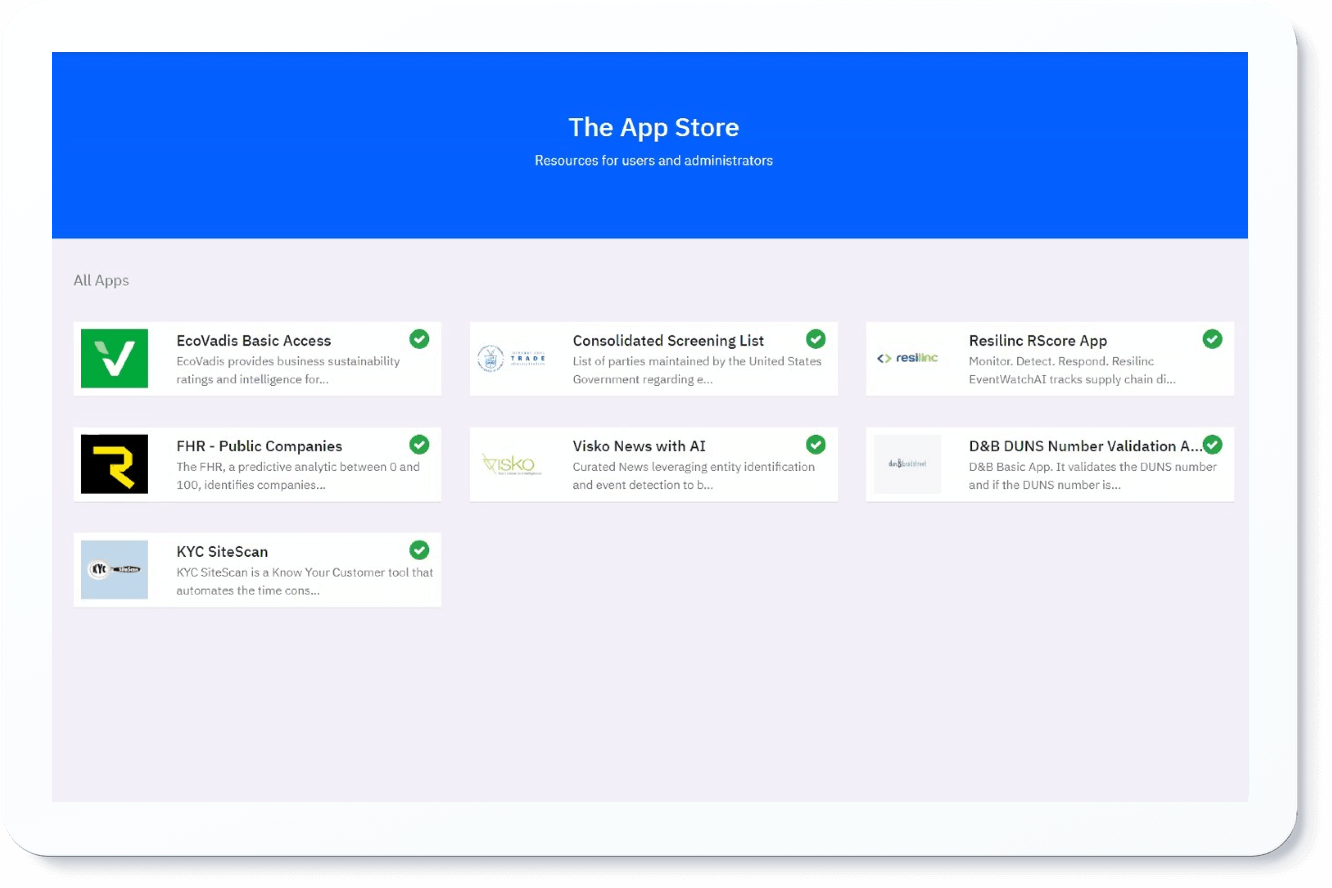Open Resilinc RScore App title
Screen dimensions: 1332x888
pyautogui.click(x=1038, y=341)
